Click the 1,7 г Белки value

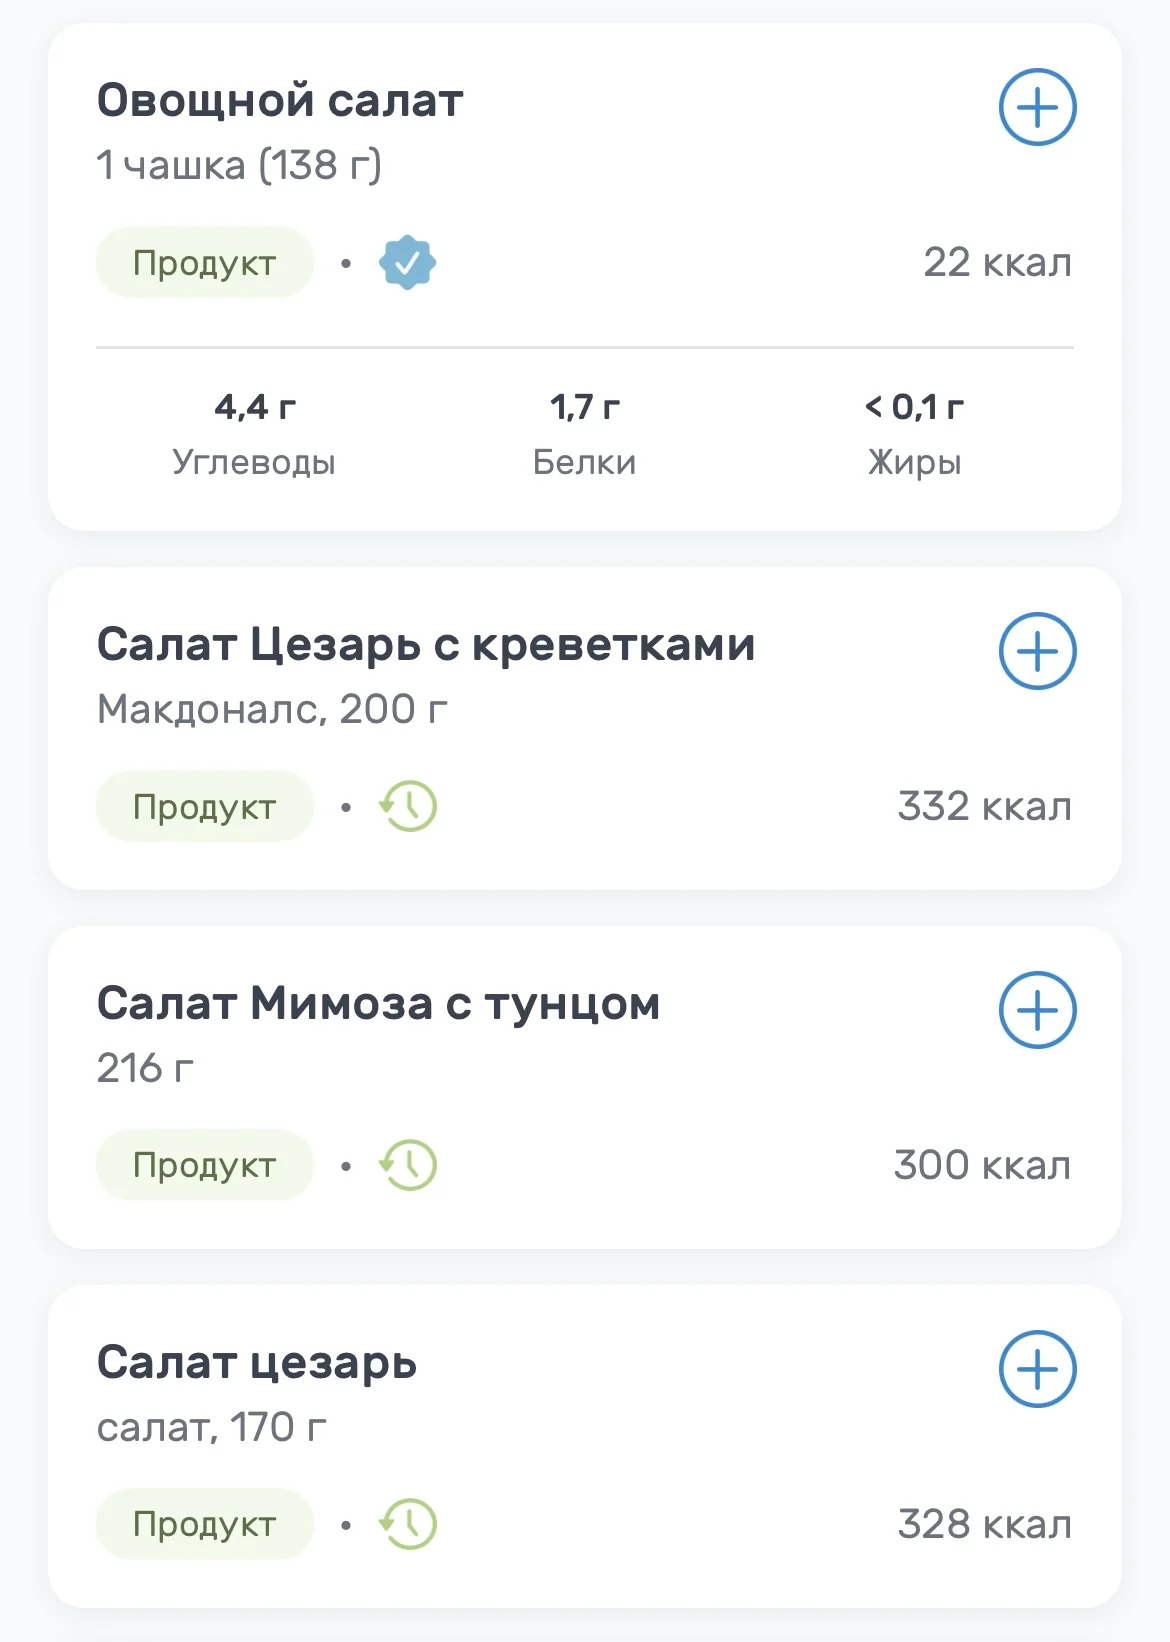(x=585, y=408)
